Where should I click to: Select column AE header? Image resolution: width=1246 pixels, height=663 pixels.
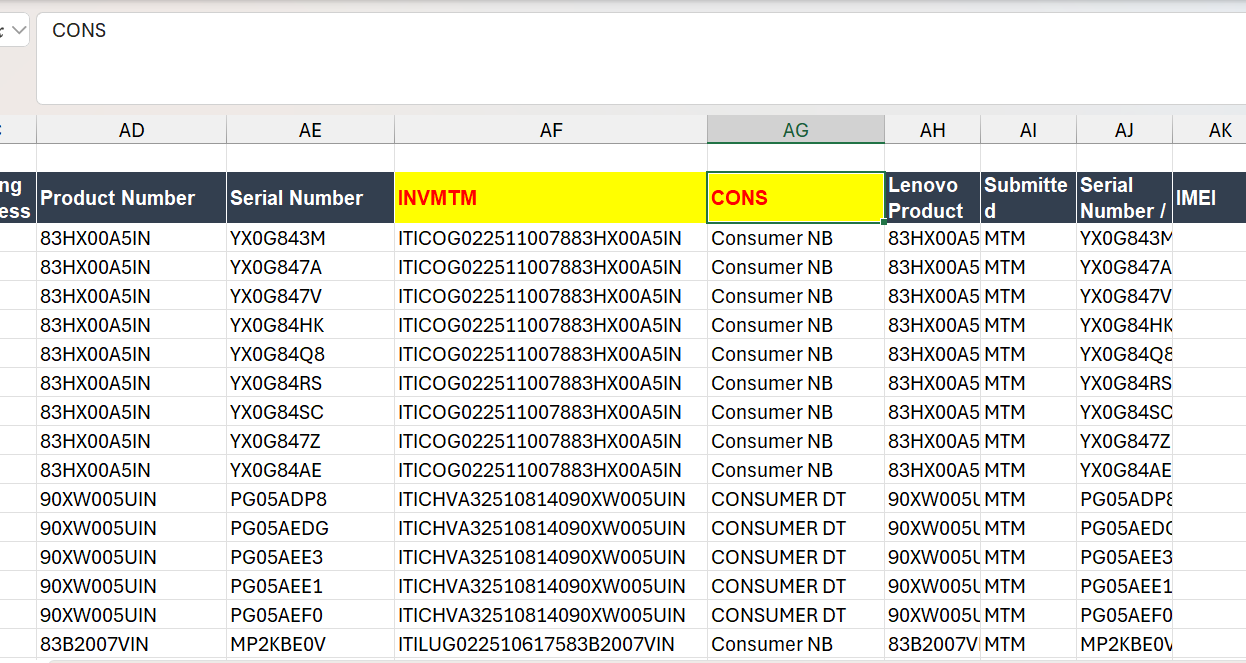[x=310, y=130]
